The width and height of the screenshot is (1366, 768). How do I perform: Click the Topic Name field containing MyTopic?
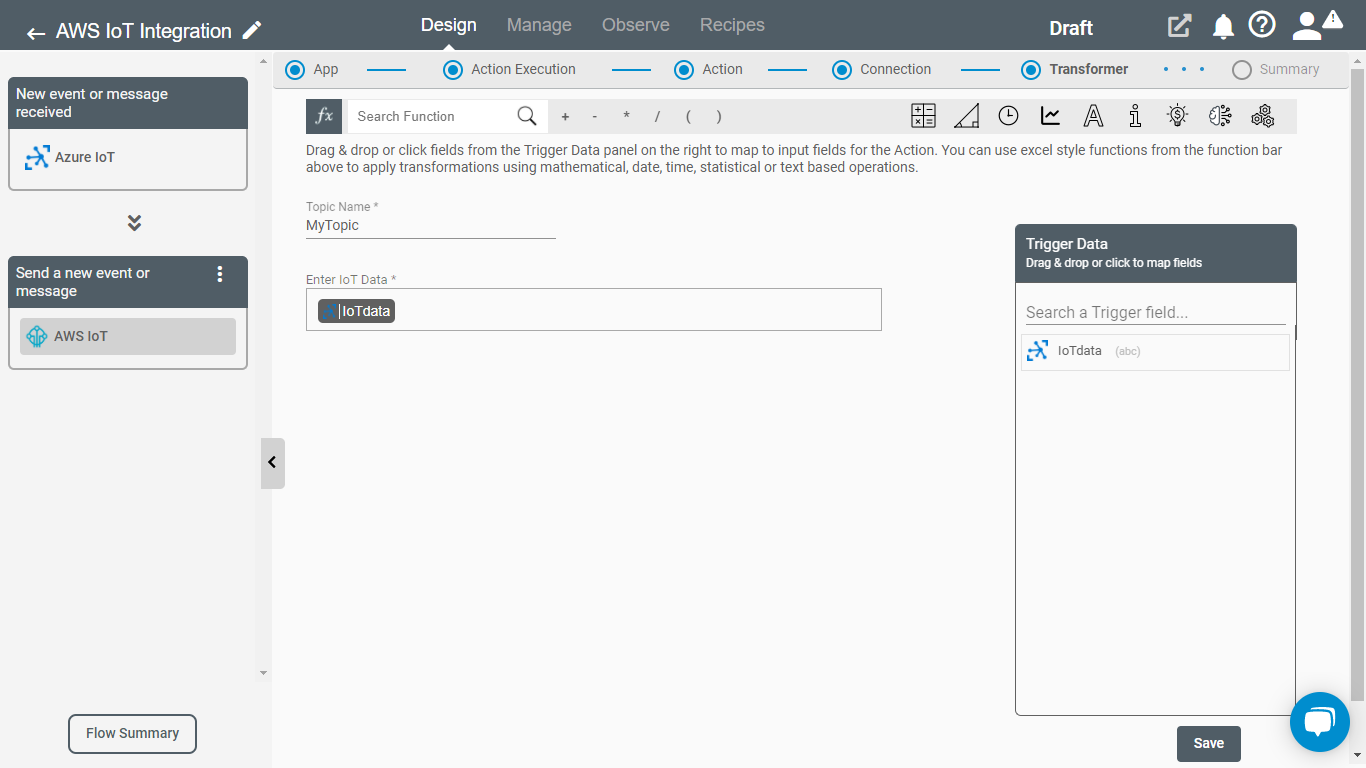point(431,226)
